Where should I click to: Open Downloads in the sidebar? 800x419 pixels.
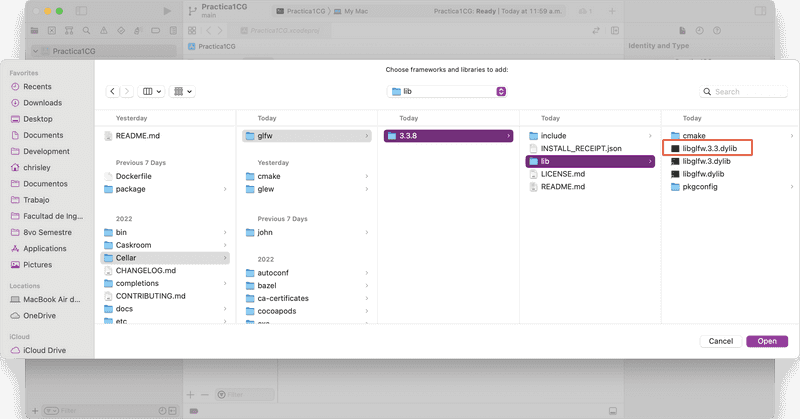[x=42, y=103]
